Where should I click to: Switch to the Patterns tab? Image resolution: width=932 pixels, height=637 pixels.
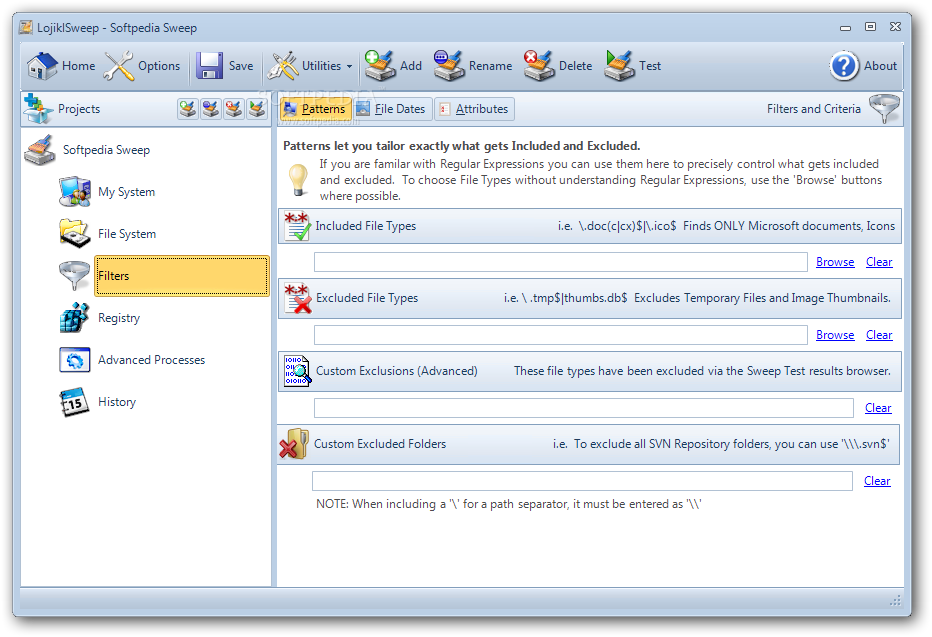(315, 109)
